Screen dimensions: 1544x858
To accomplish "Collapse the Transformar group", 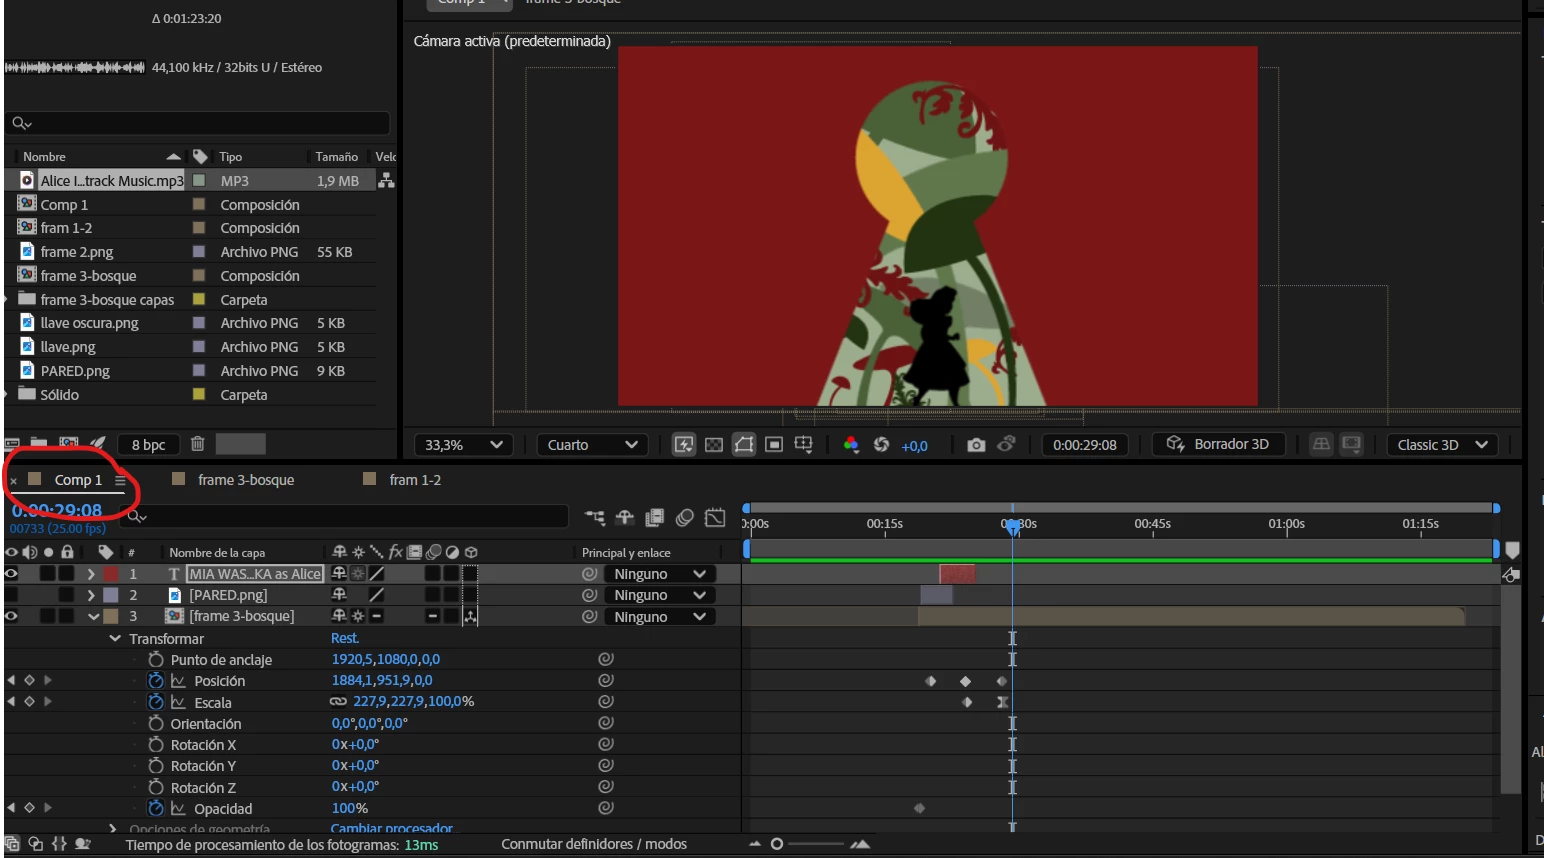I will coord(115,638).
